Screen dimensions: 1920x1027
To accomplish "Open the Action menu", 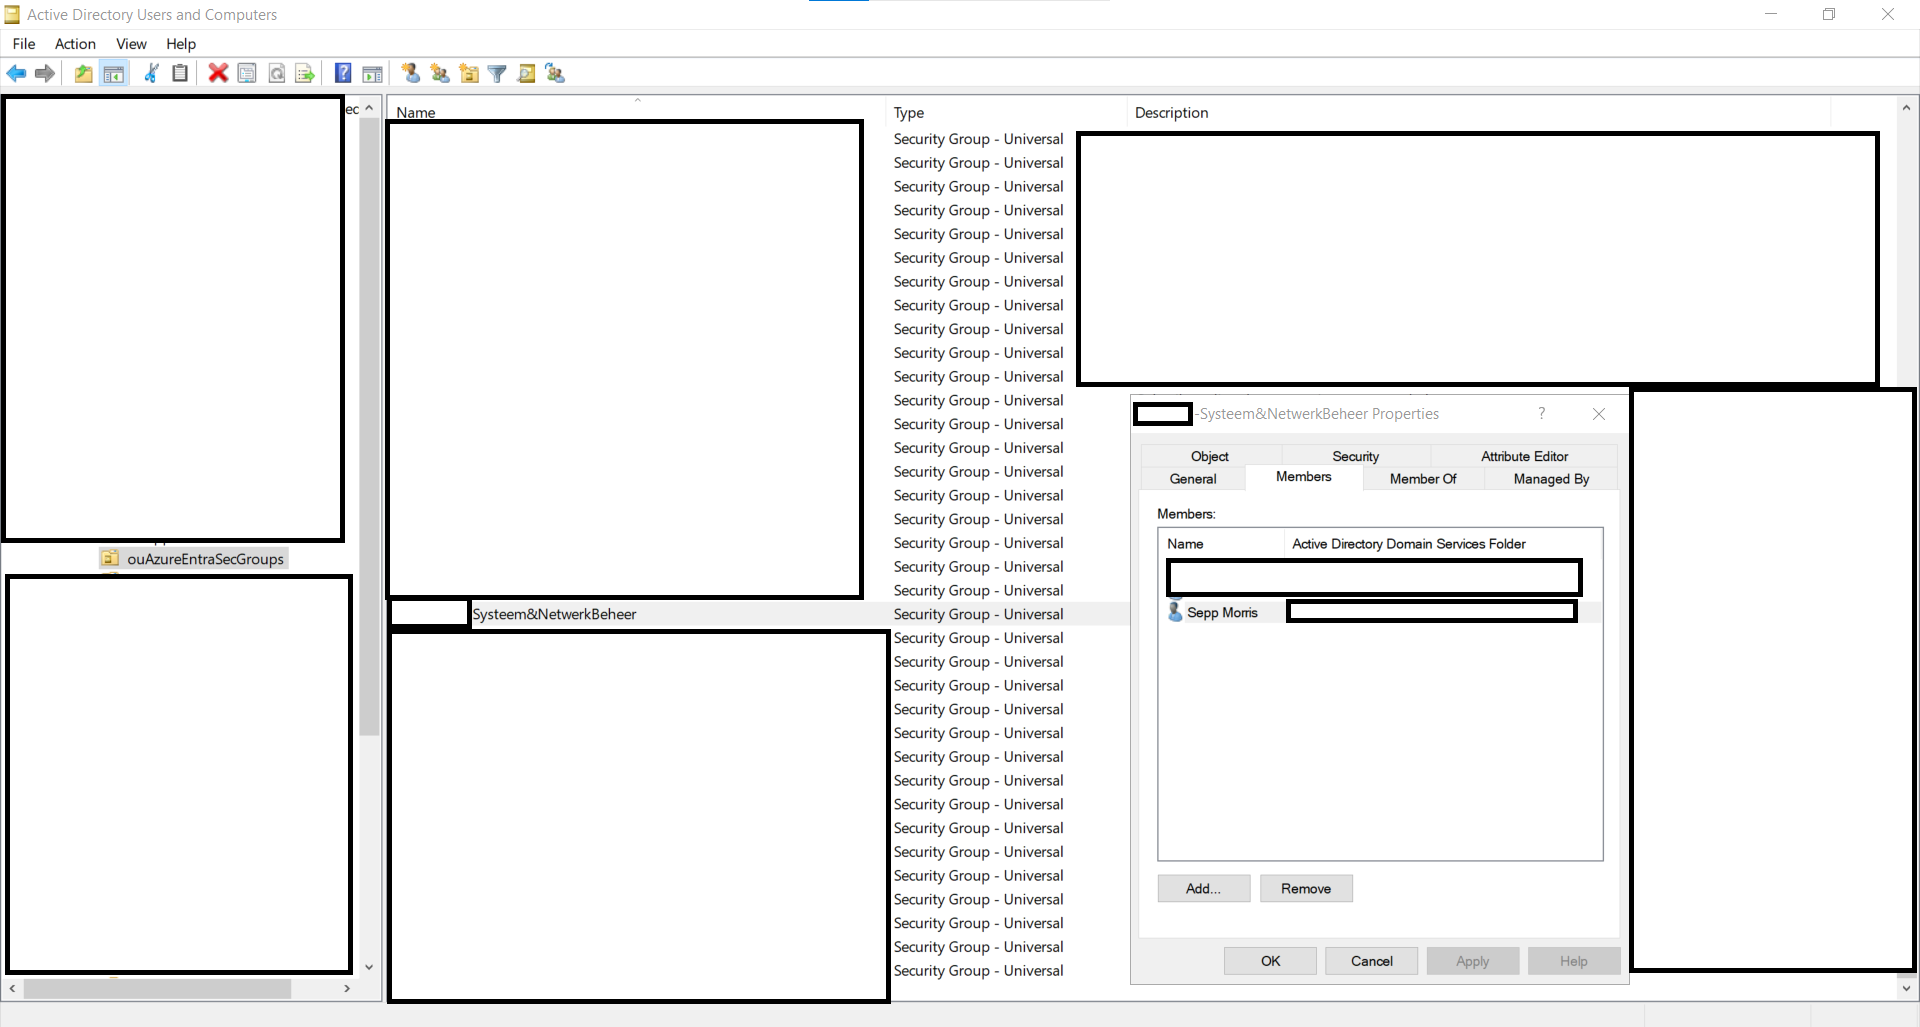I will tap(75, 44).
